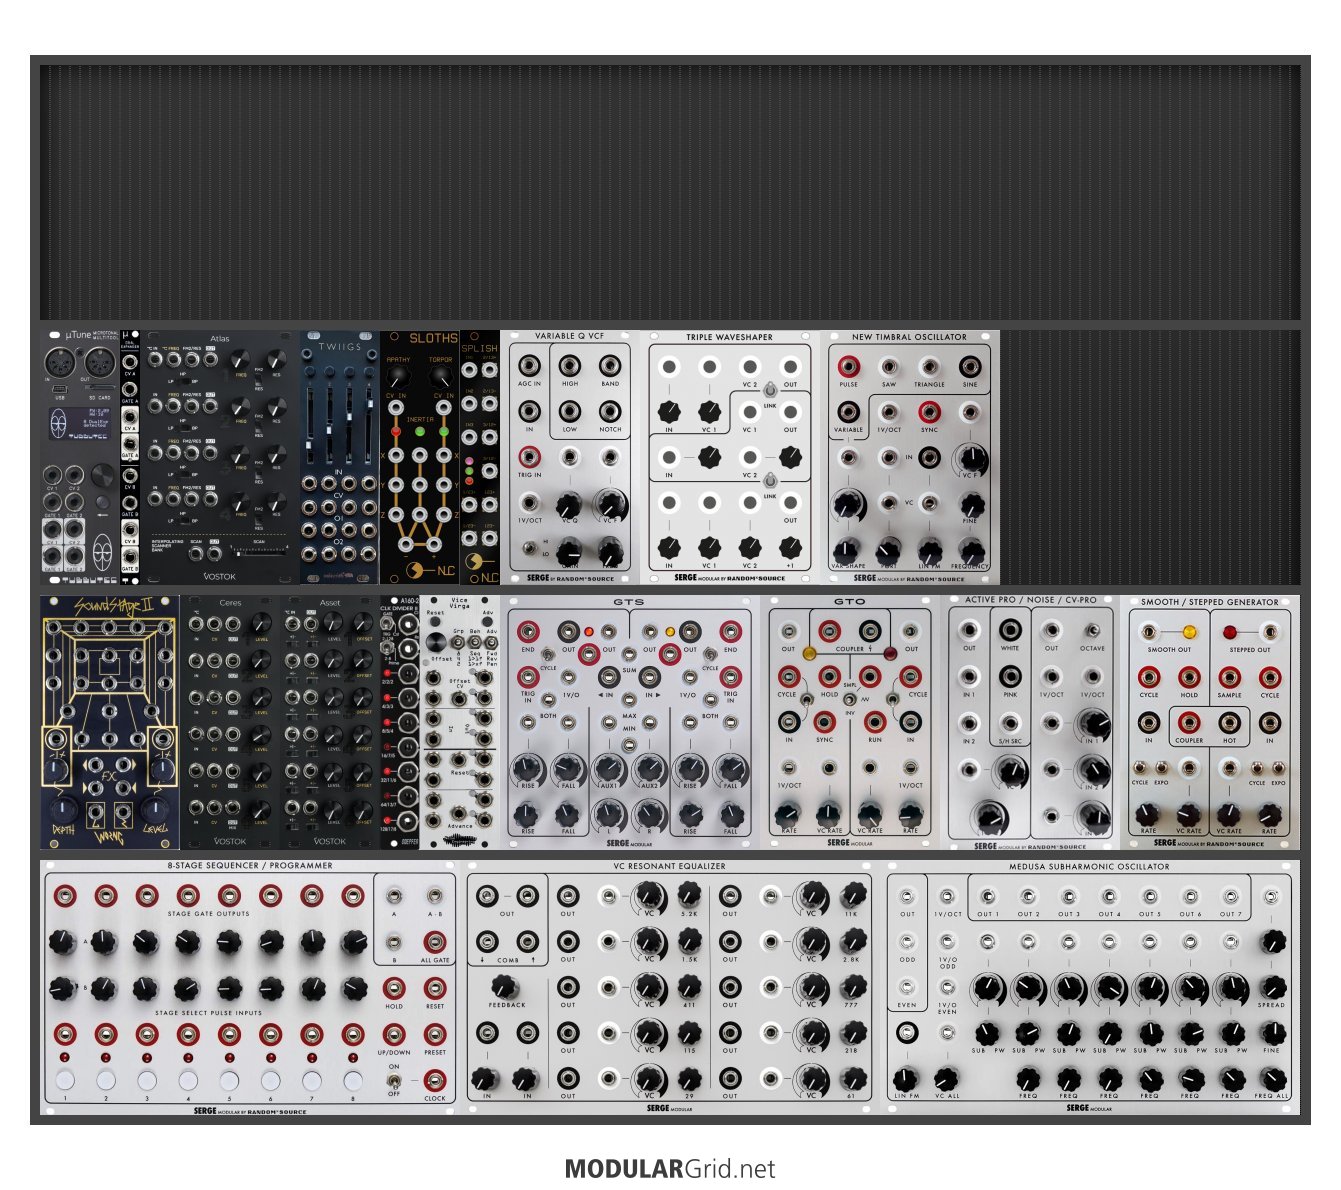Click the APATHY knob on the Sloths module

pyautogui.click(x=398, y=376)
